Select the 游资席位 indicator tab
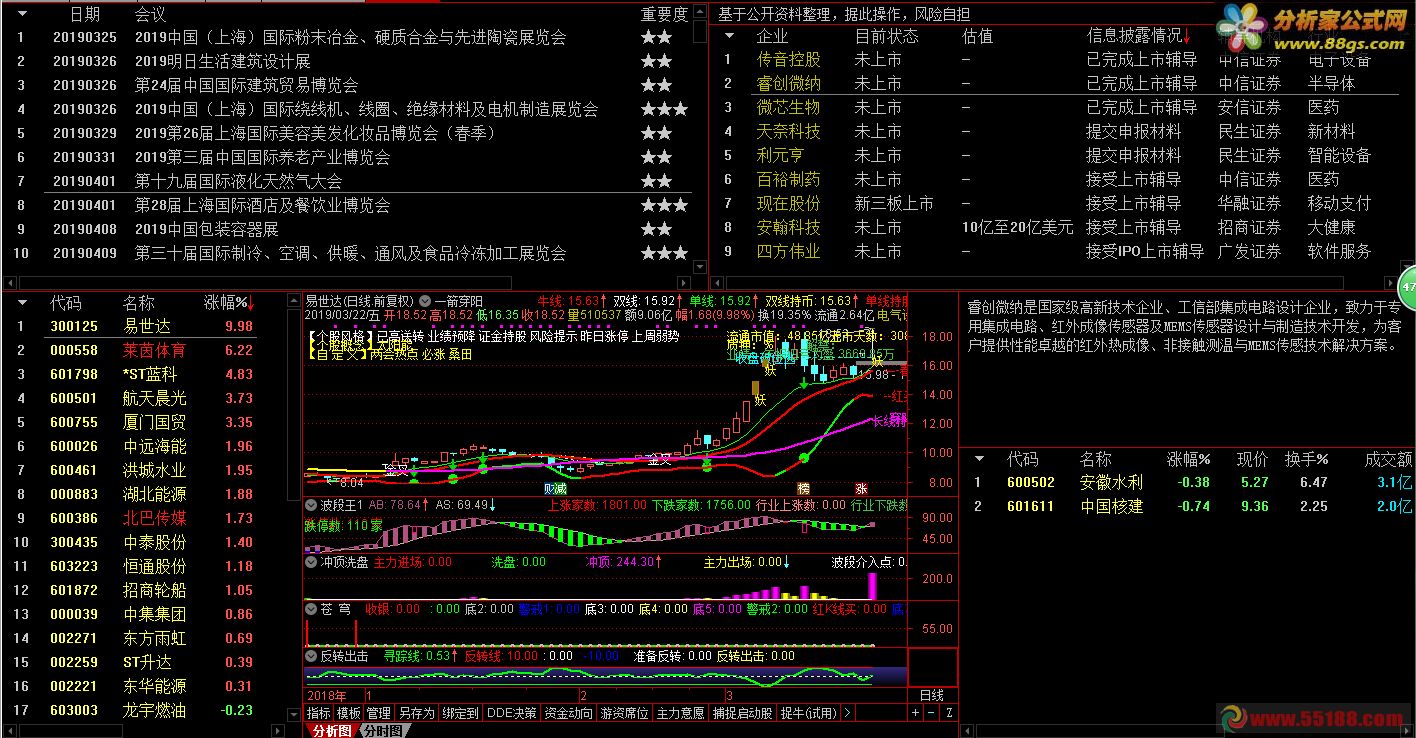The height and width of the screenshot is (738, 1416). 625,713
